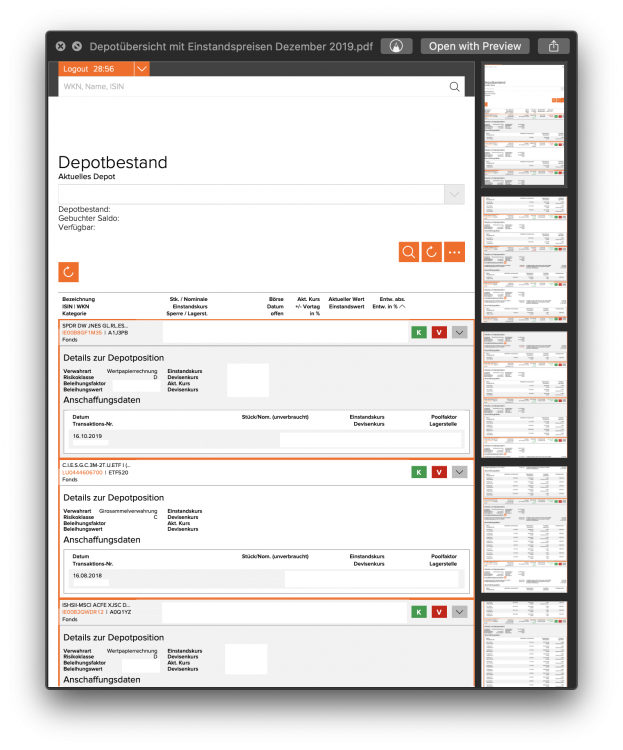Click the orange refresh button beside search
623x750 pixels.
pyautogui.click(x=431, y=252)
